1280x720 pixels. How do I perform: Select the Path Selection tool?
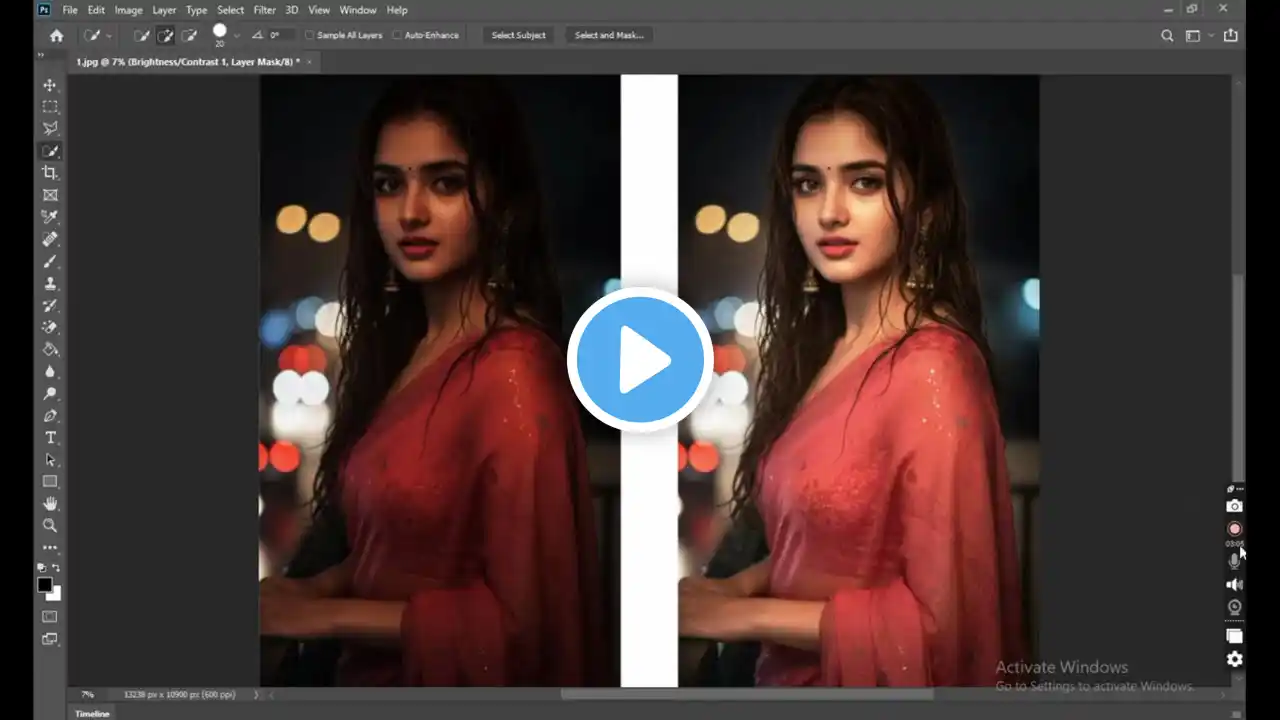click(x=50, y=460)
